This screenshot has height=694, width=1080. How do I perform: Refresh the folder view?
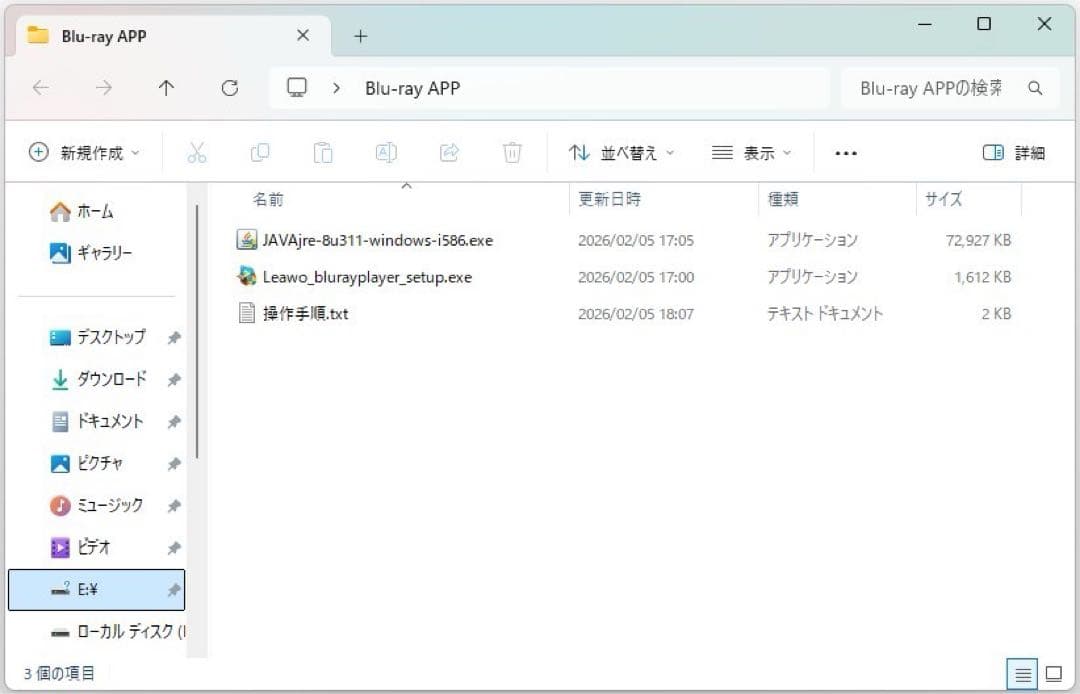coord(229,87)
